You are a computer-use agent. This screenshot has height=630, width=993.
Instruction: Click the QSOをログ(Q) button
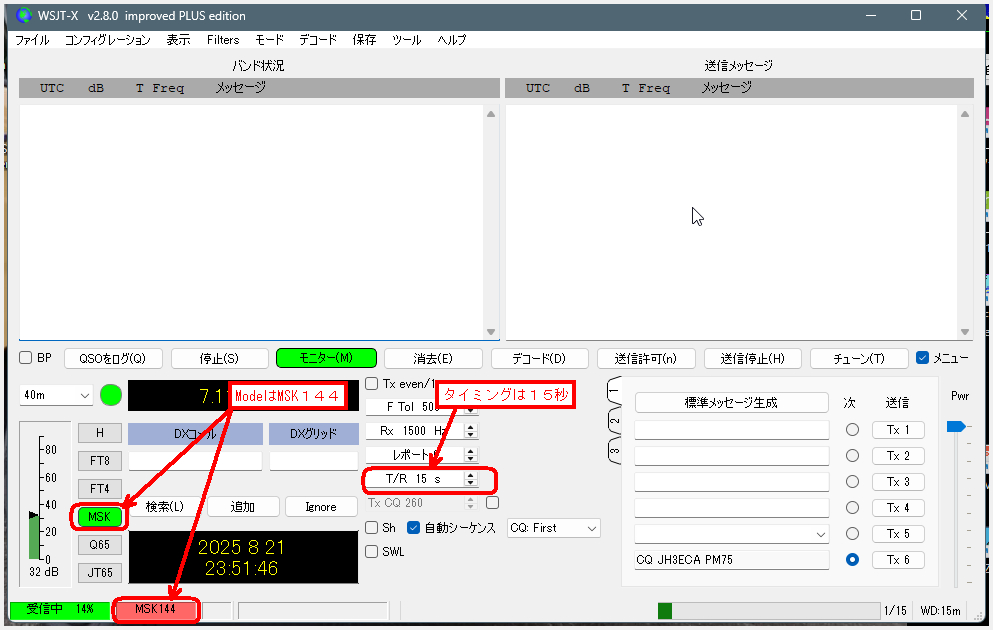113,358
